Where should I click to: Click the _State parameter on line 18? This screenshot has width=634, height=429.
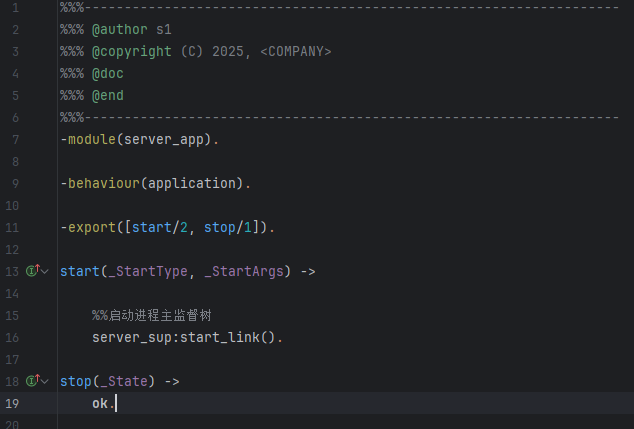pyautogui.click(x=124, y=381)
